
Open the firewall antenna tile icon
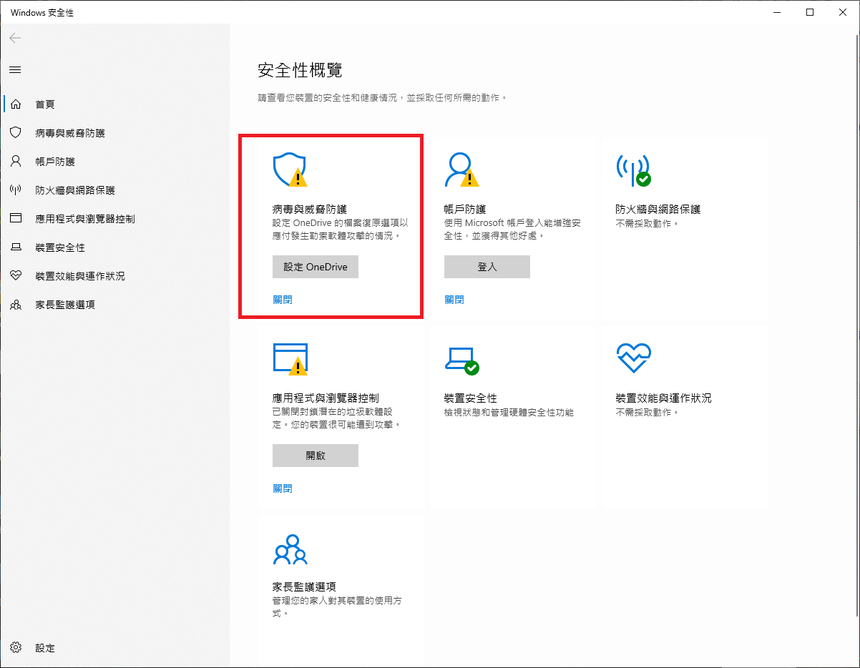(x=633, y=170)
